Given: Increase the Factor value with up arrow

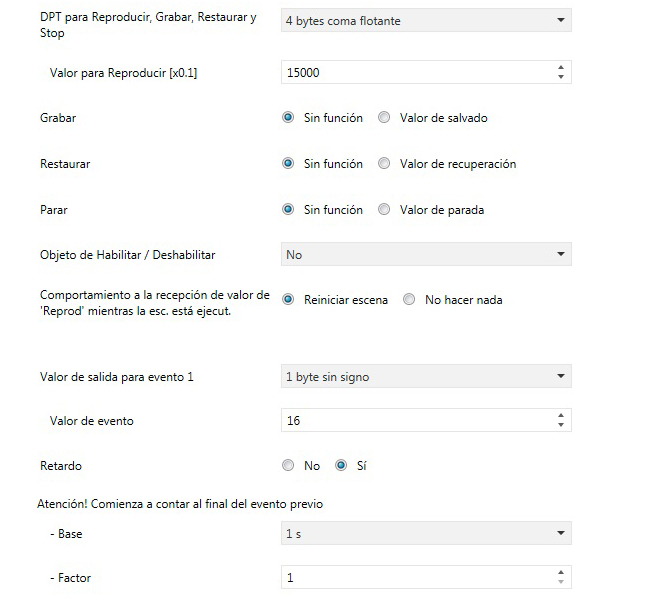Looking at the screenshot, I should click(560, 573).
